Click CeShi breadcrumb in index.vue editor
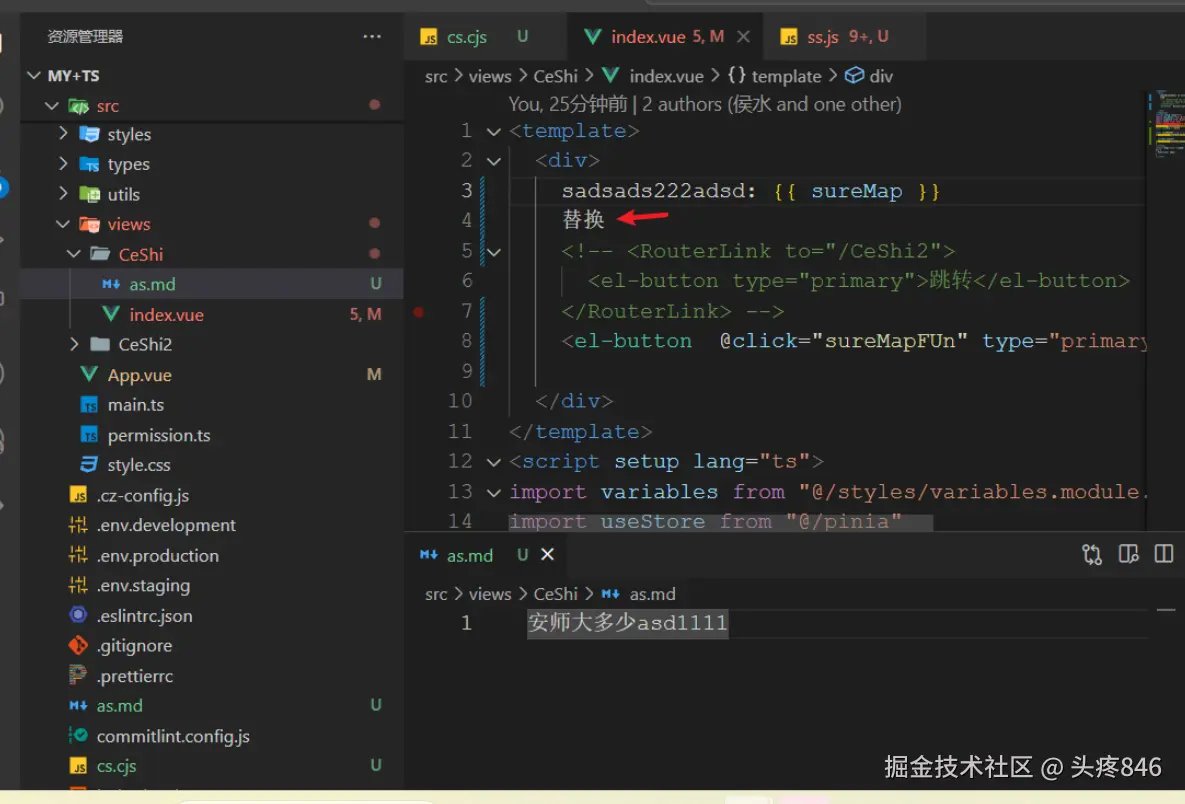 point(555,76)
